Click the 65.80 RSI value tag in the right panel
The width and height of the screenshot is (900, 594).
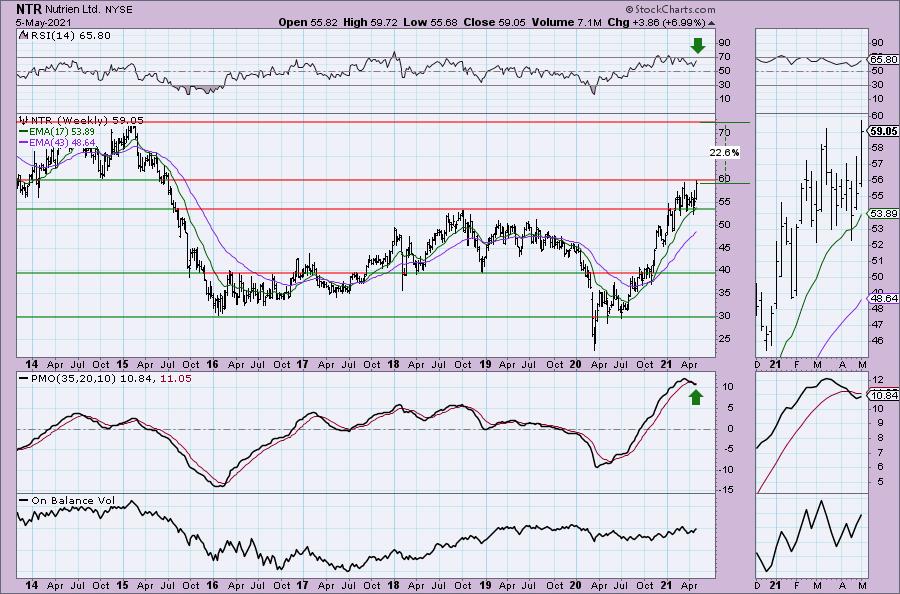point(885,59)
